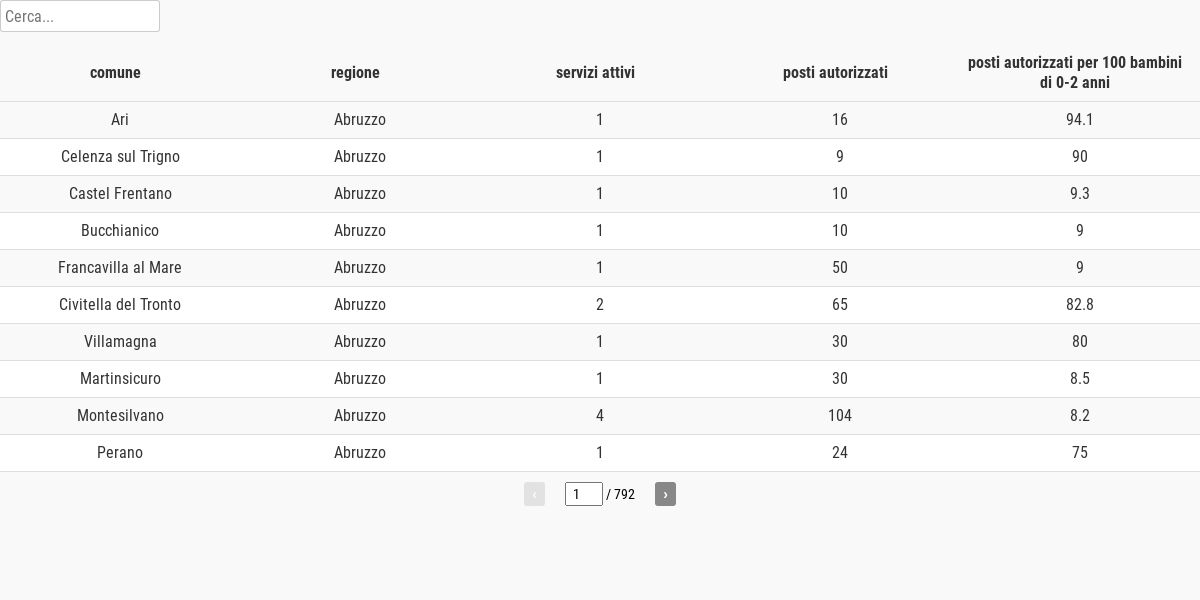Select the Ari row comune cell
This screenshot has width=1200, height=600.
pyautogui.click(x=120, y=120)
